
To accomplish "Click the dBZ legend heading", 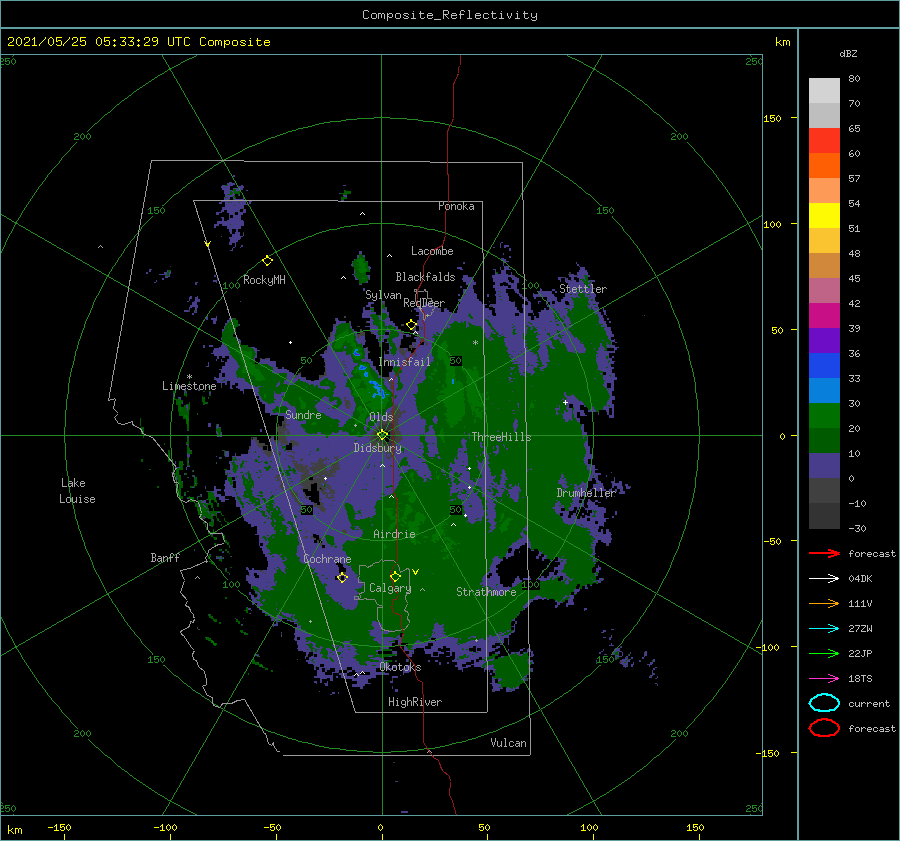I will 848,53.
